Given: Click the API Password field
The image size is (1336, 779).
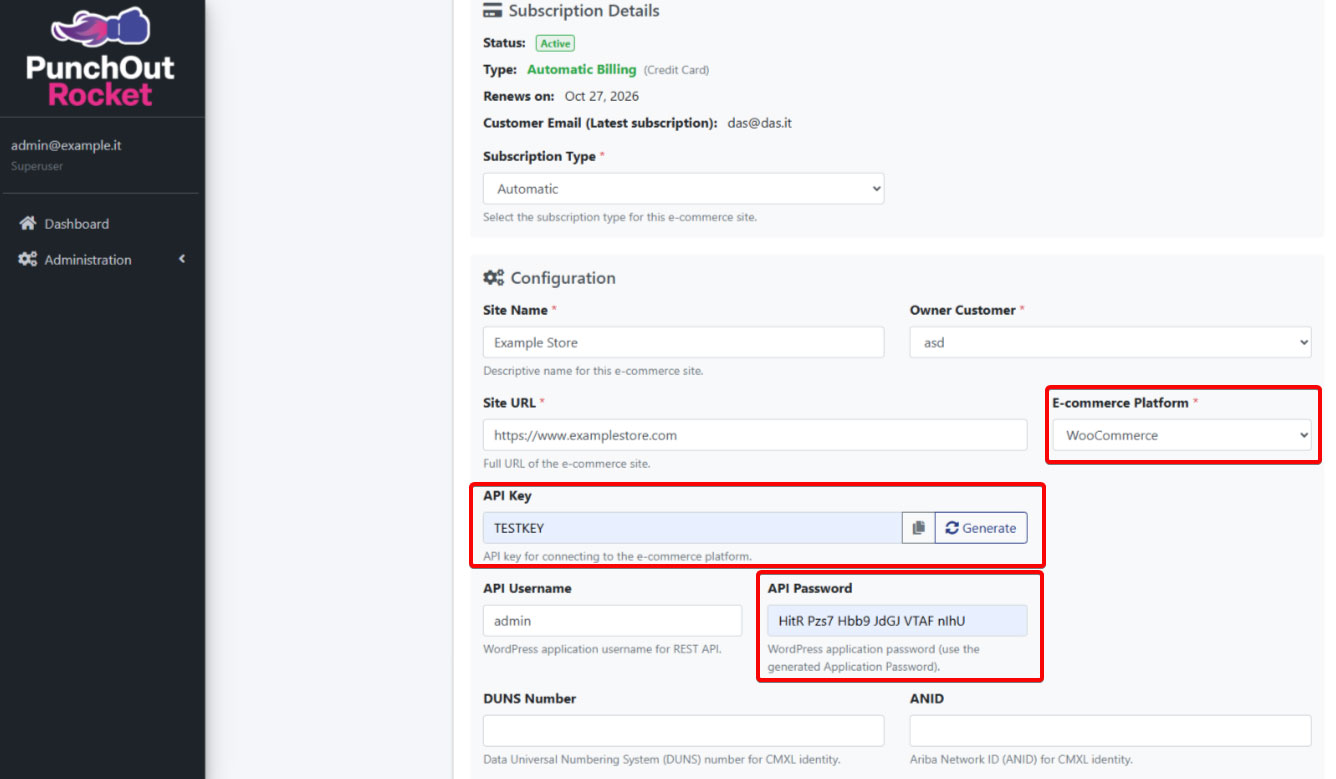Looking at the screenshot, I should [896, 621].
